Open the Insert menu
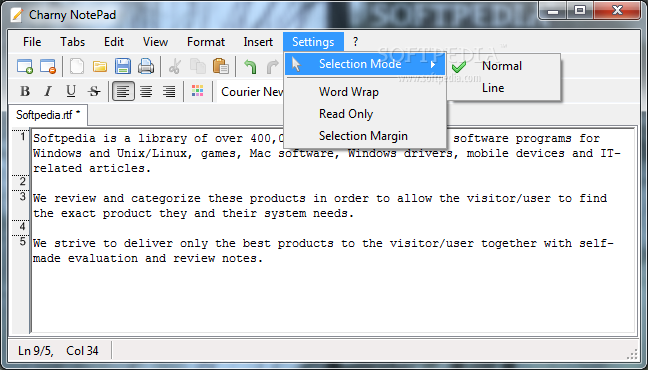 258,42
